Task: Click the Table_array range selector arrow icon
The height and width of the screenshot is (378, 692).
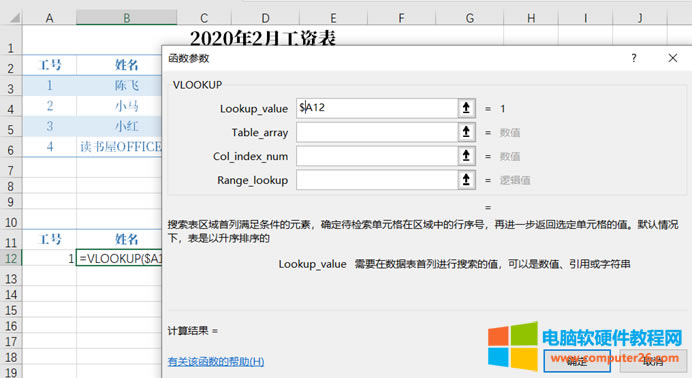Action: pos(466,132)
